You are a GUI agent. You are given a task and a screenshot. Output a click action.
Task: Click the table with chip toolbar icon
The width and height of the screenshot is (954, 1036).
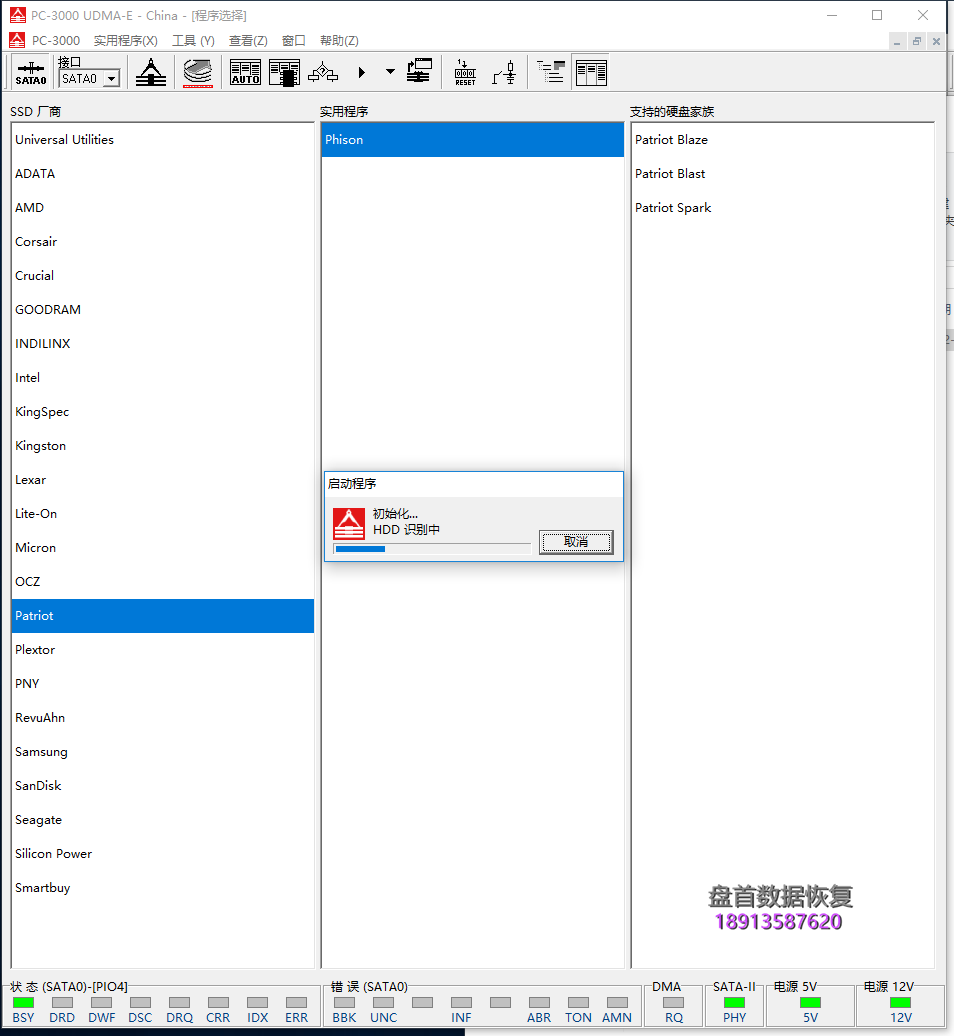point(284,72)
